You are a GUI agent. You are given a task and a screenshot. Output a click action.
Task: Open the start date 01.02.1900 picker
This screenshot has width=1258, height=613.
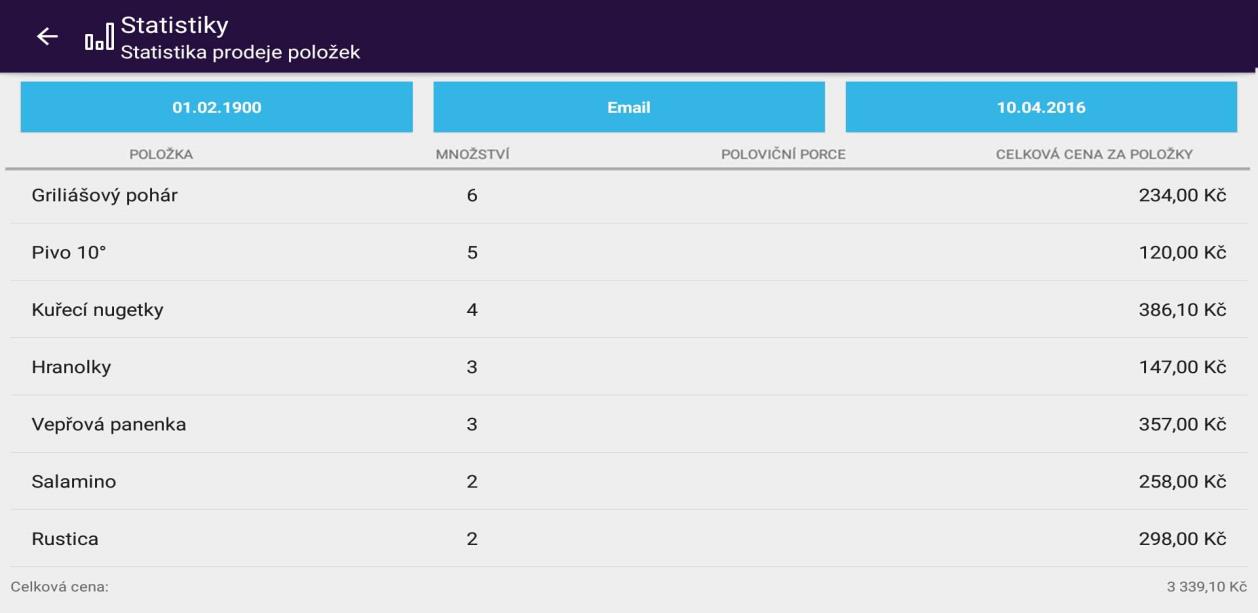[217, 108]
